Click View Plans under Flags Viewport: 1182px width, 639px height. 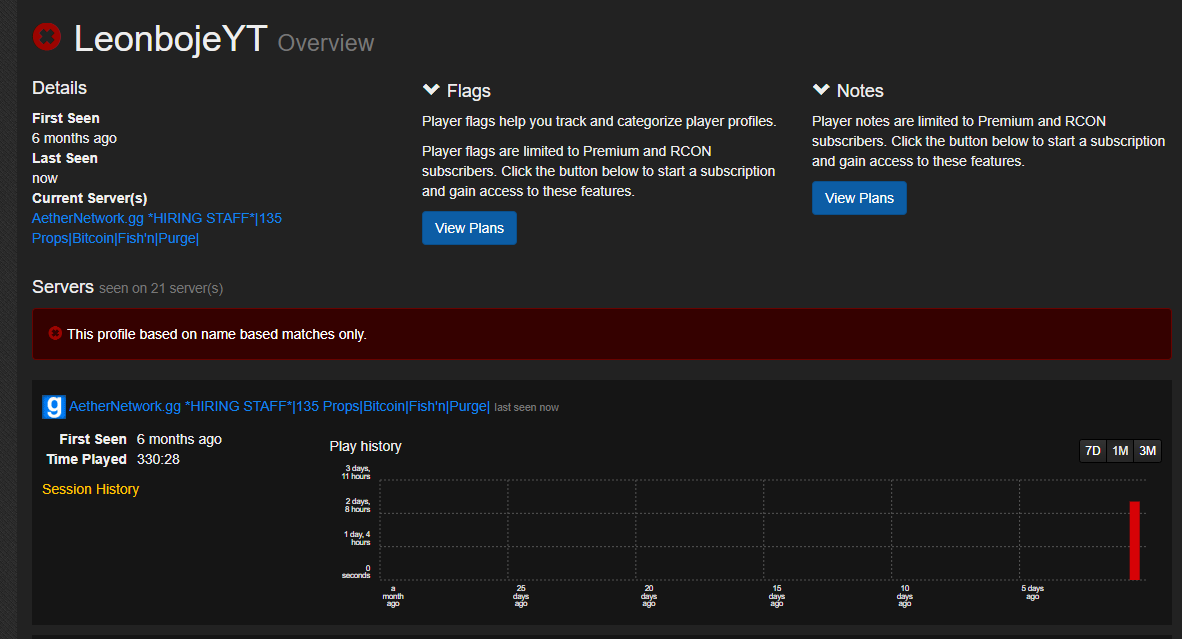469,228
